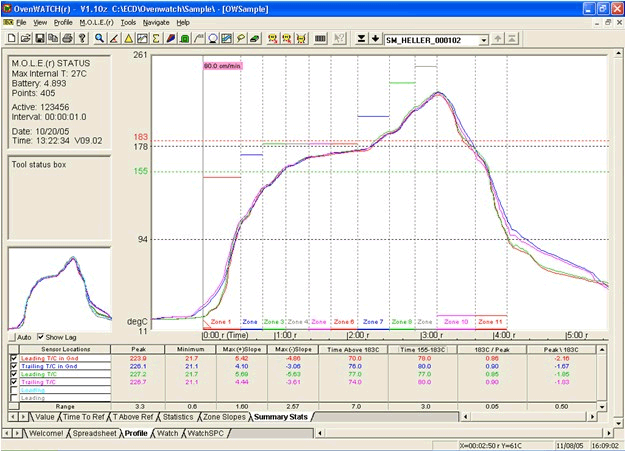This screenshot has width=625, height=451.
Task: Uncheck the Show Lag checkbox
Action: [x=40, y=337]
